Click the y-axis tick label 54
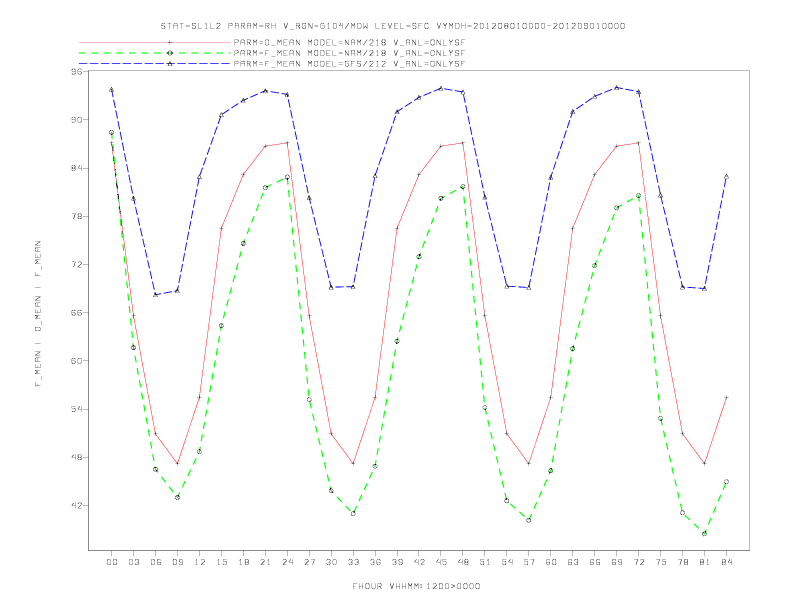Image resolution: width=792 pixels, height=612 pixels. pyautogui.click(x=76, y=409)
